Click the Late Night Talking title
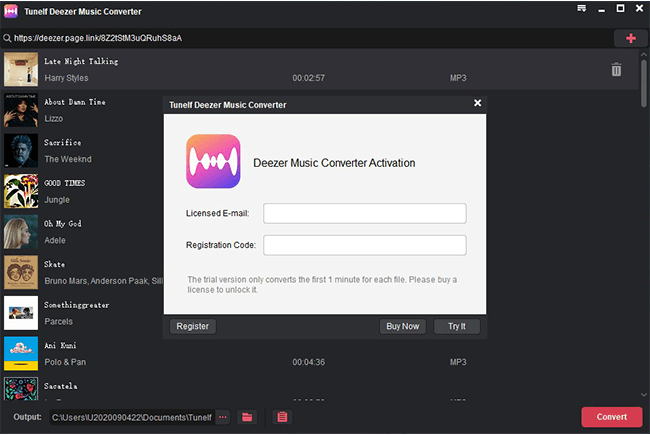The image size is (650, 435). 81,61
